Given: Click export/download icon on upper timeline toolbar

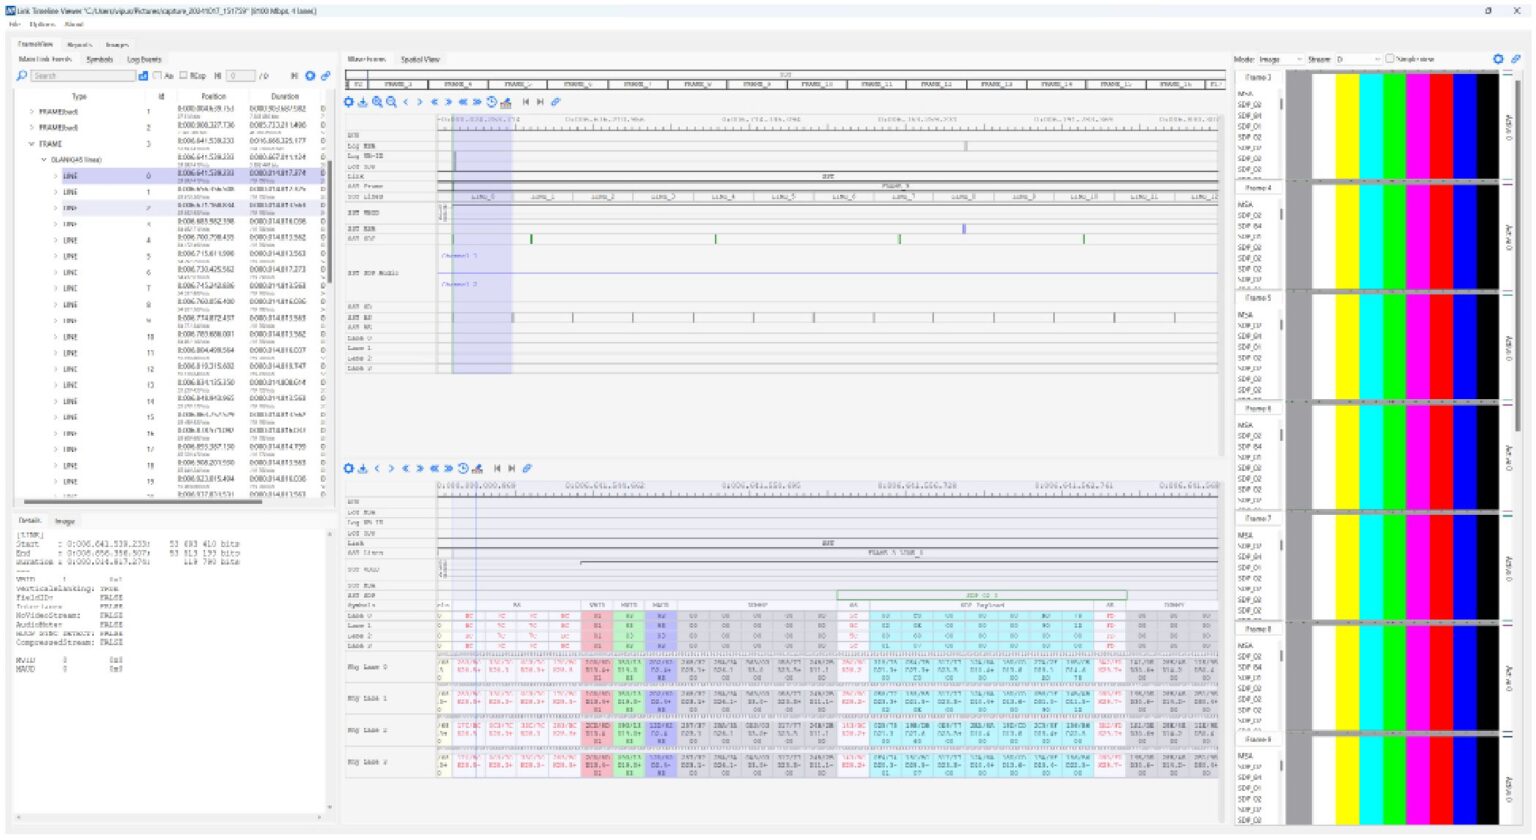Looking at the screenshot, I should point(363,102).
